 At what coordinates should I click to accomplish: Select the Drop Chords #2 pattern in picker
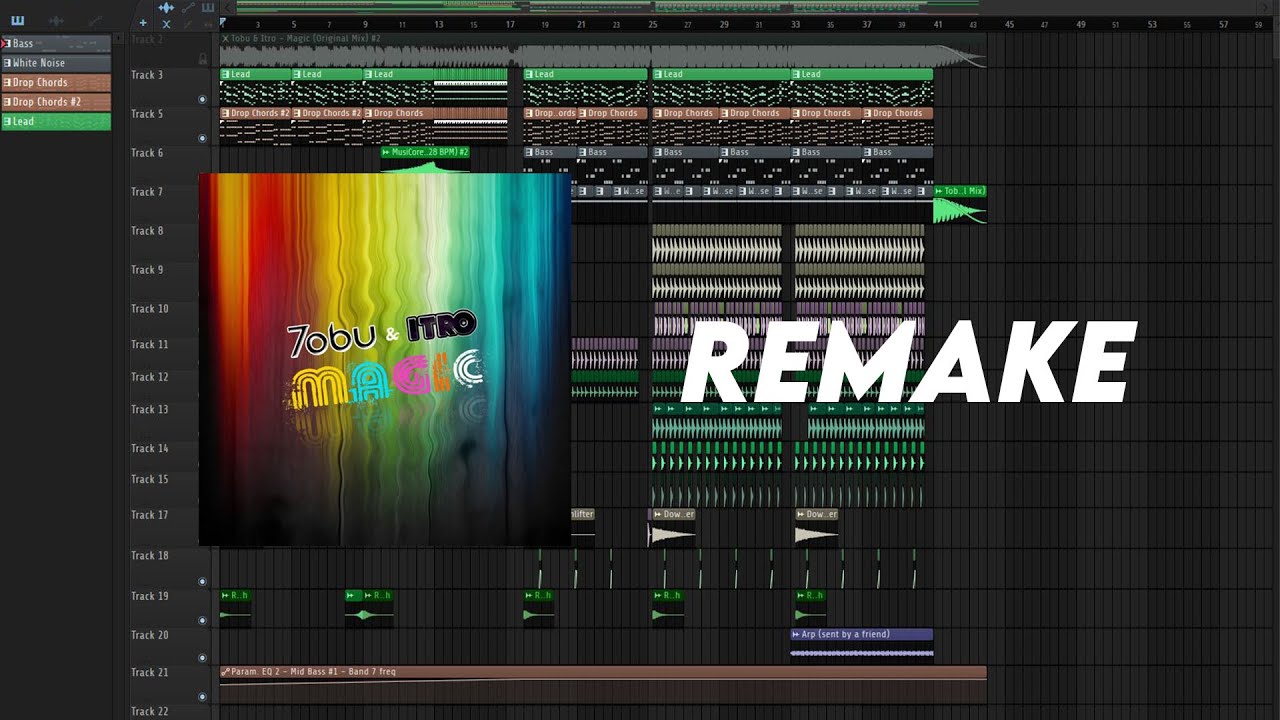coord(56,102)
